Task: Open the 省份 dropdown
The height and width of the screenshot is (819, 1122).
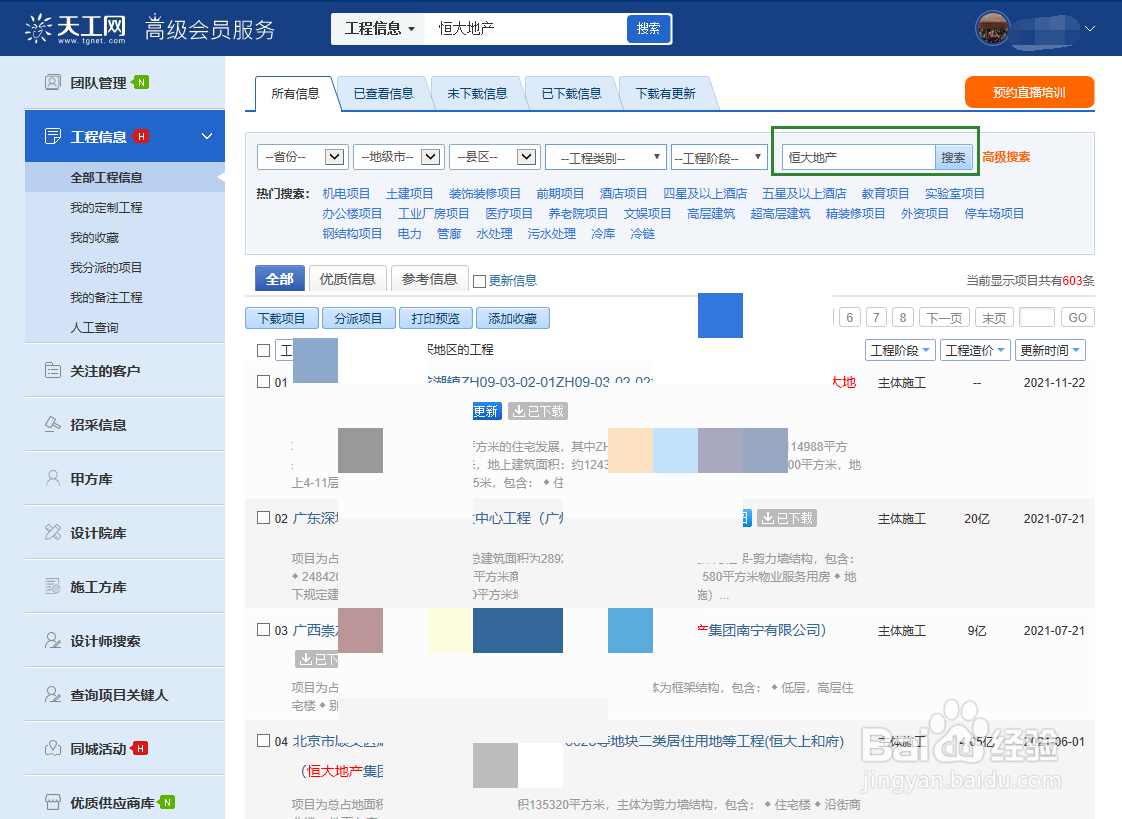Action: 302,157
